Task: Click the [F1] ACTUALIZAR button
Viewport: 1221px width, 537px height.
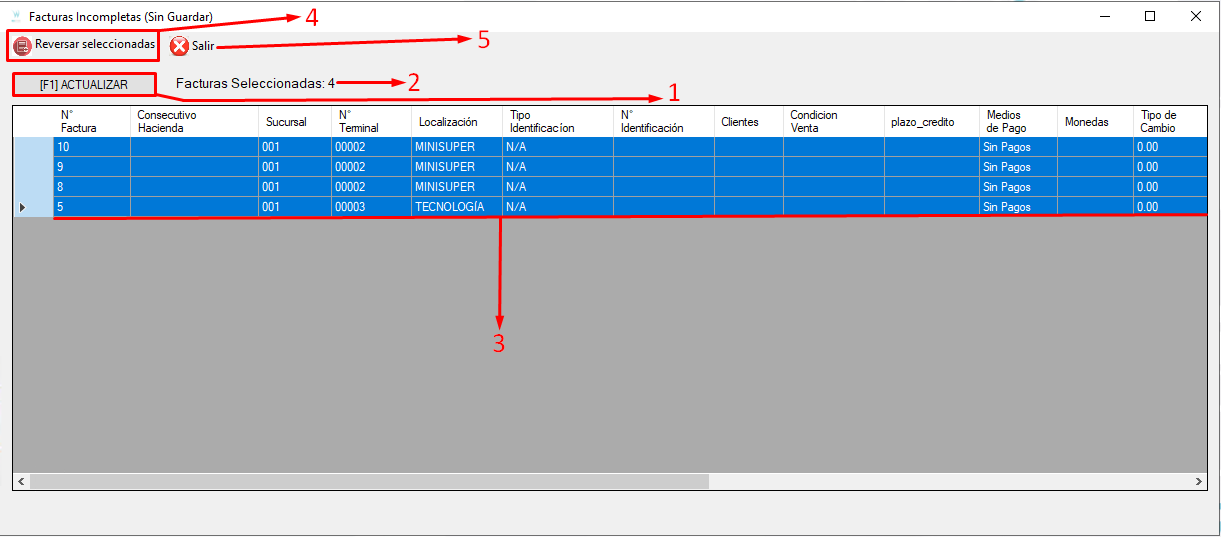Action: pos(84,85)
